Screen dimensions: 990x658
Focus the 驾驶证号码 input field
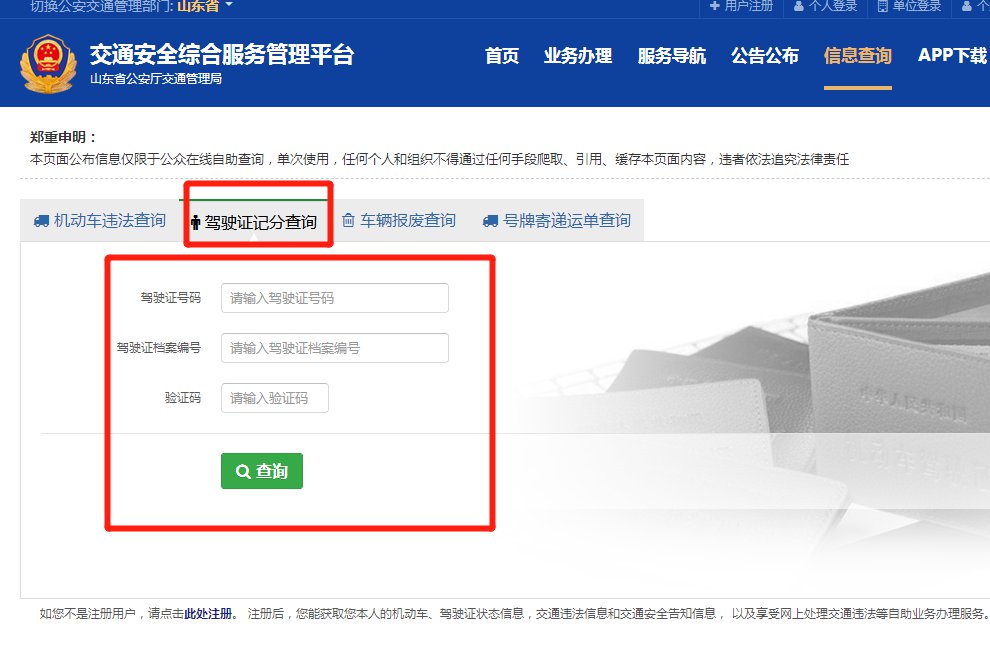click(335, 298)
